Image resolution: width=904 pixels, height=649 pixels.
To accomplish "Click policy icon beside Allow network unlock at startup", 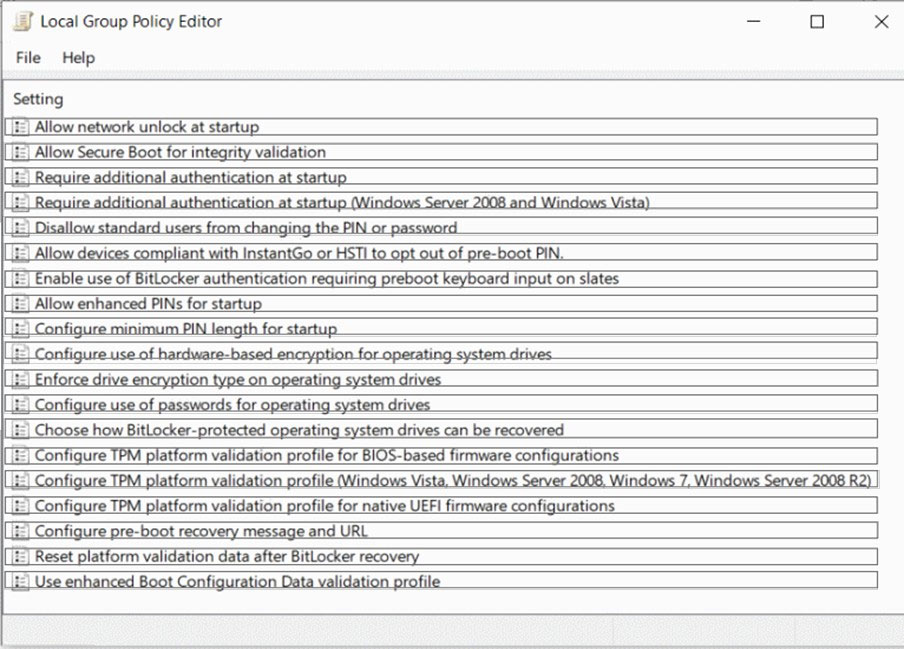I will [x=21, y=127].
